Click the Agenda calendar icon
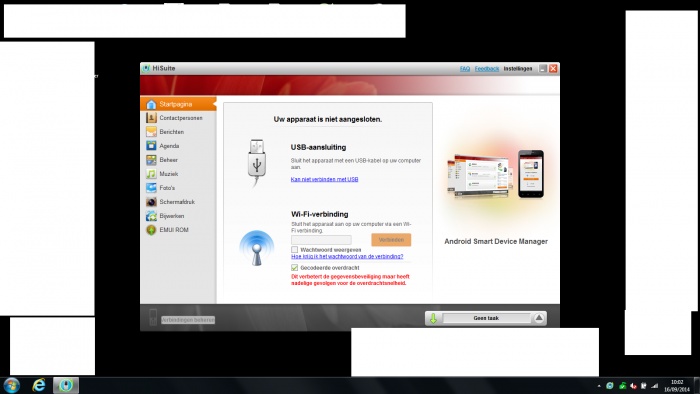Screen dimensions: 700x394 (151, 145)
